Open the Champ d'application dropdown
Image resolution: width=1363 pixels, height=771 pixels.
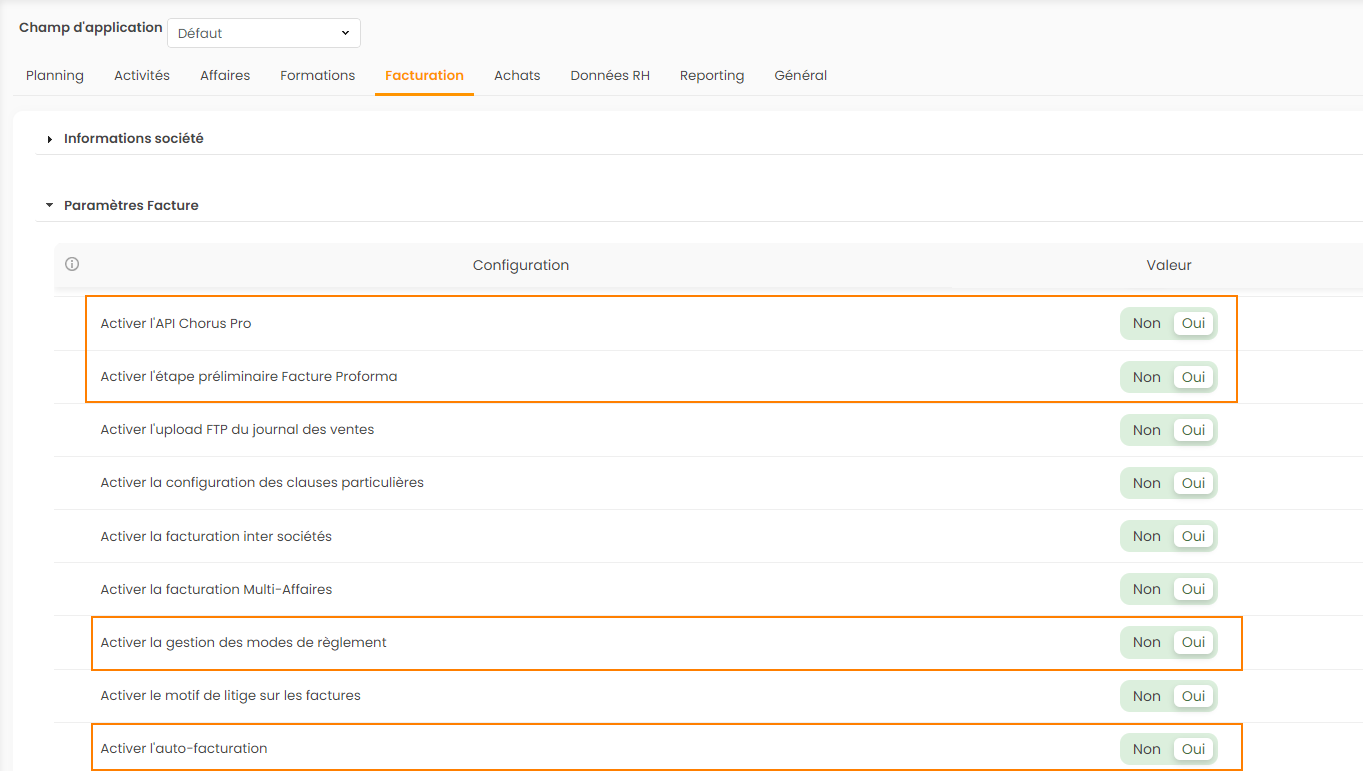coord(264,33)
